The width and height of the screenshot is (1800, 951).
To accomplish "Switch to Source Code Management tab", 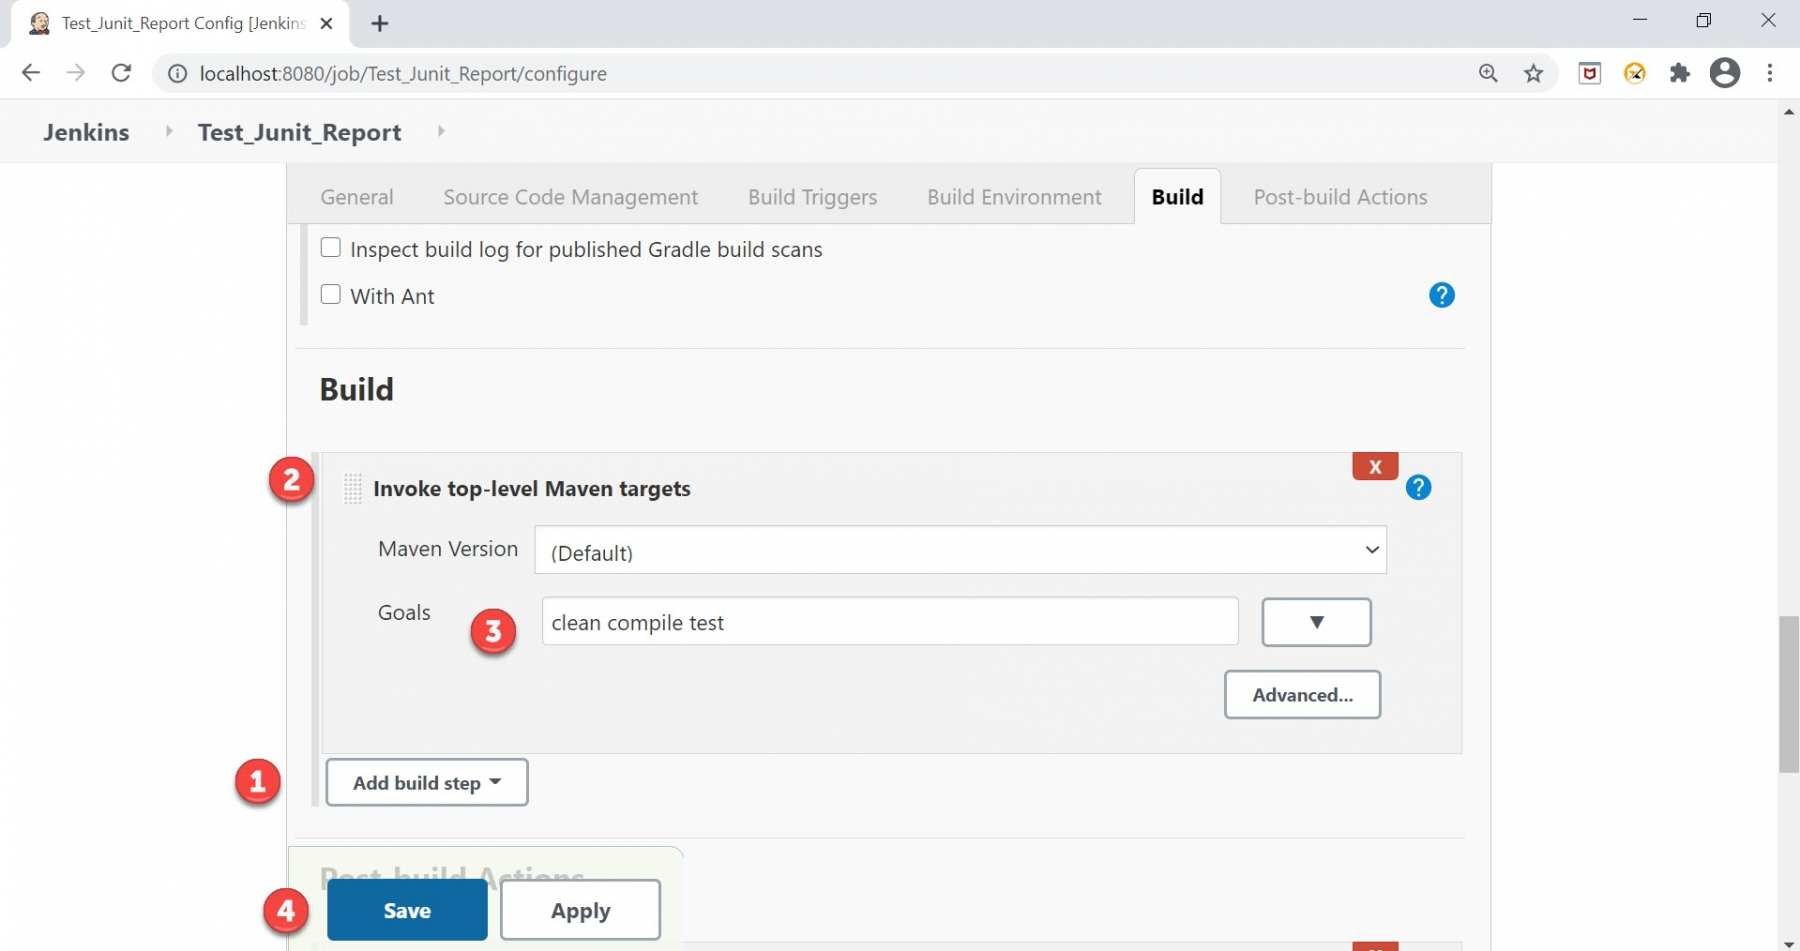I will [570, 197].
